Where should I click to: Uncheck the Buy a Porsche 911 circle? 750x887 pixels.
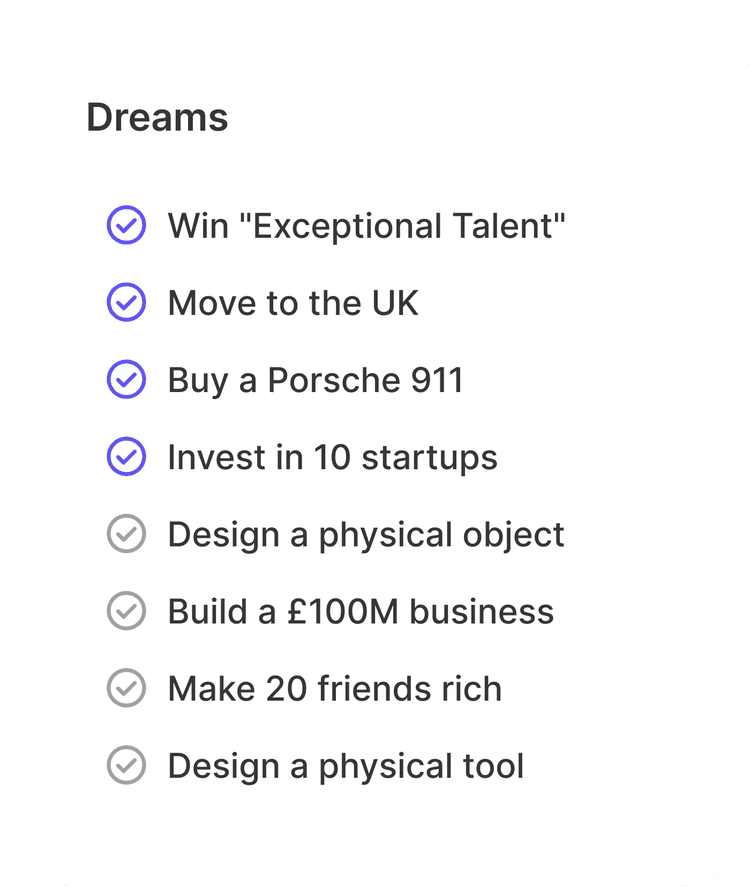coord(126,380)
